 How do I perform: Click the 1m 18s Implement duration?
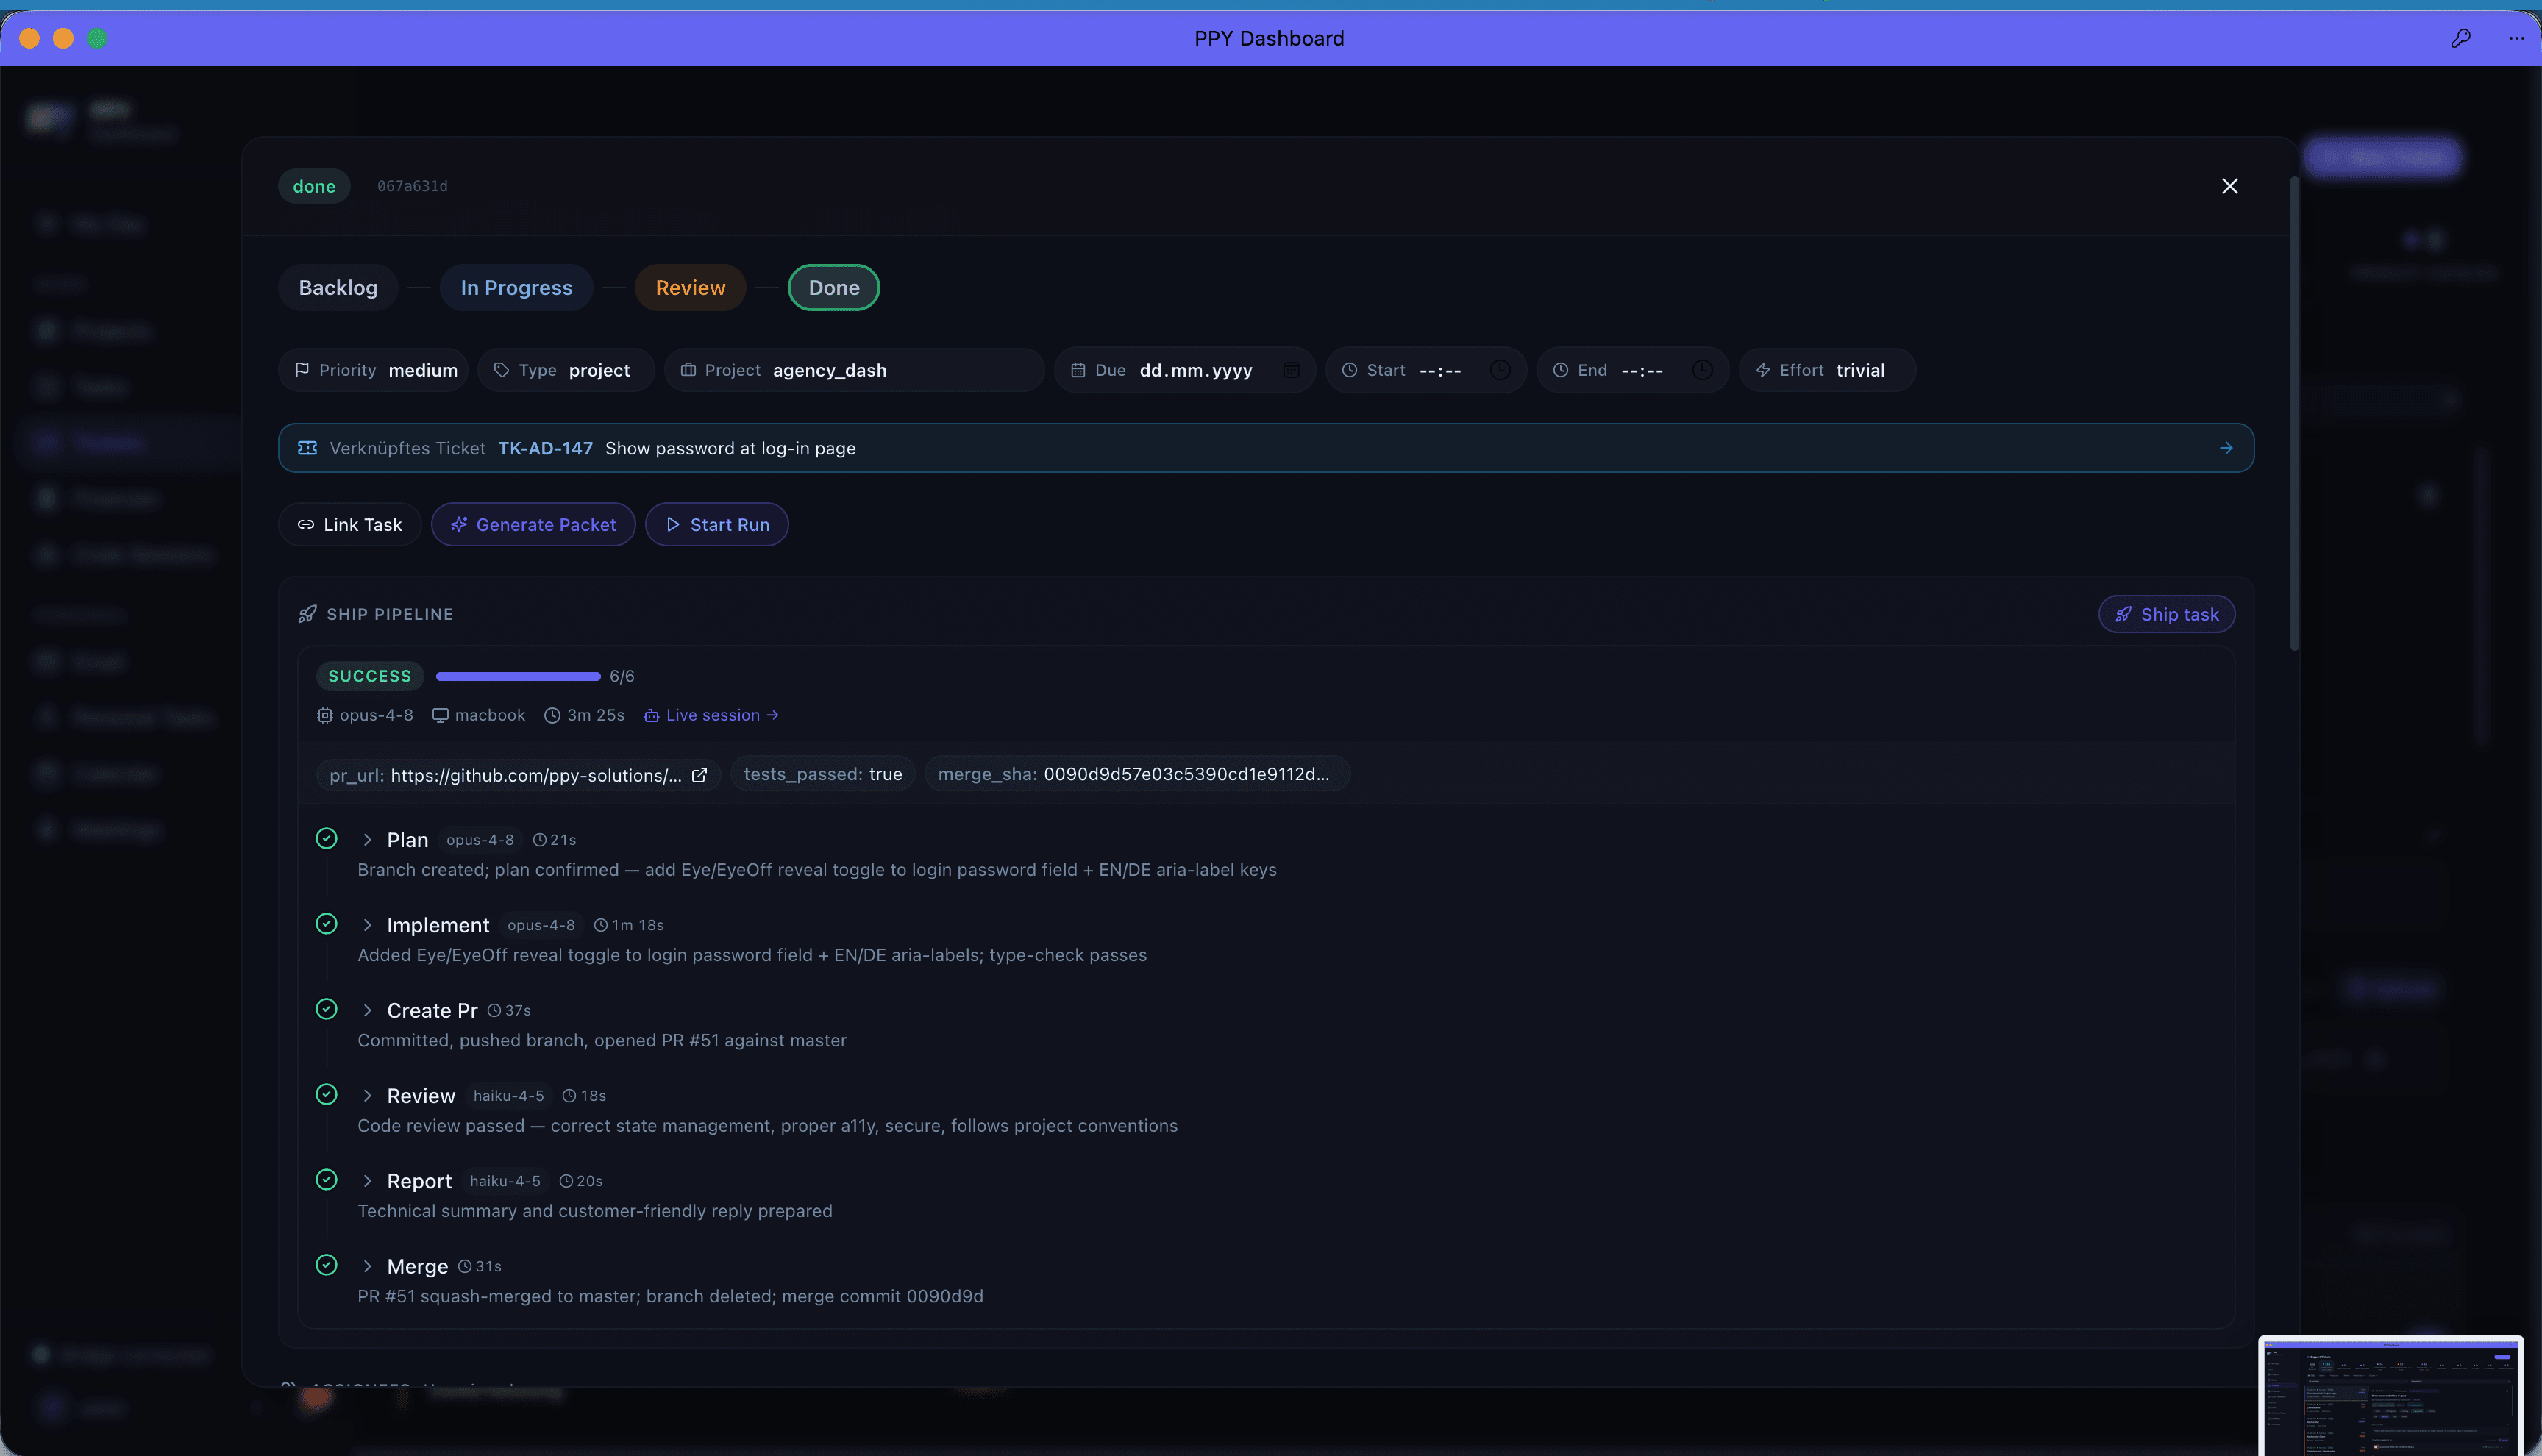(x=629, y=925)
